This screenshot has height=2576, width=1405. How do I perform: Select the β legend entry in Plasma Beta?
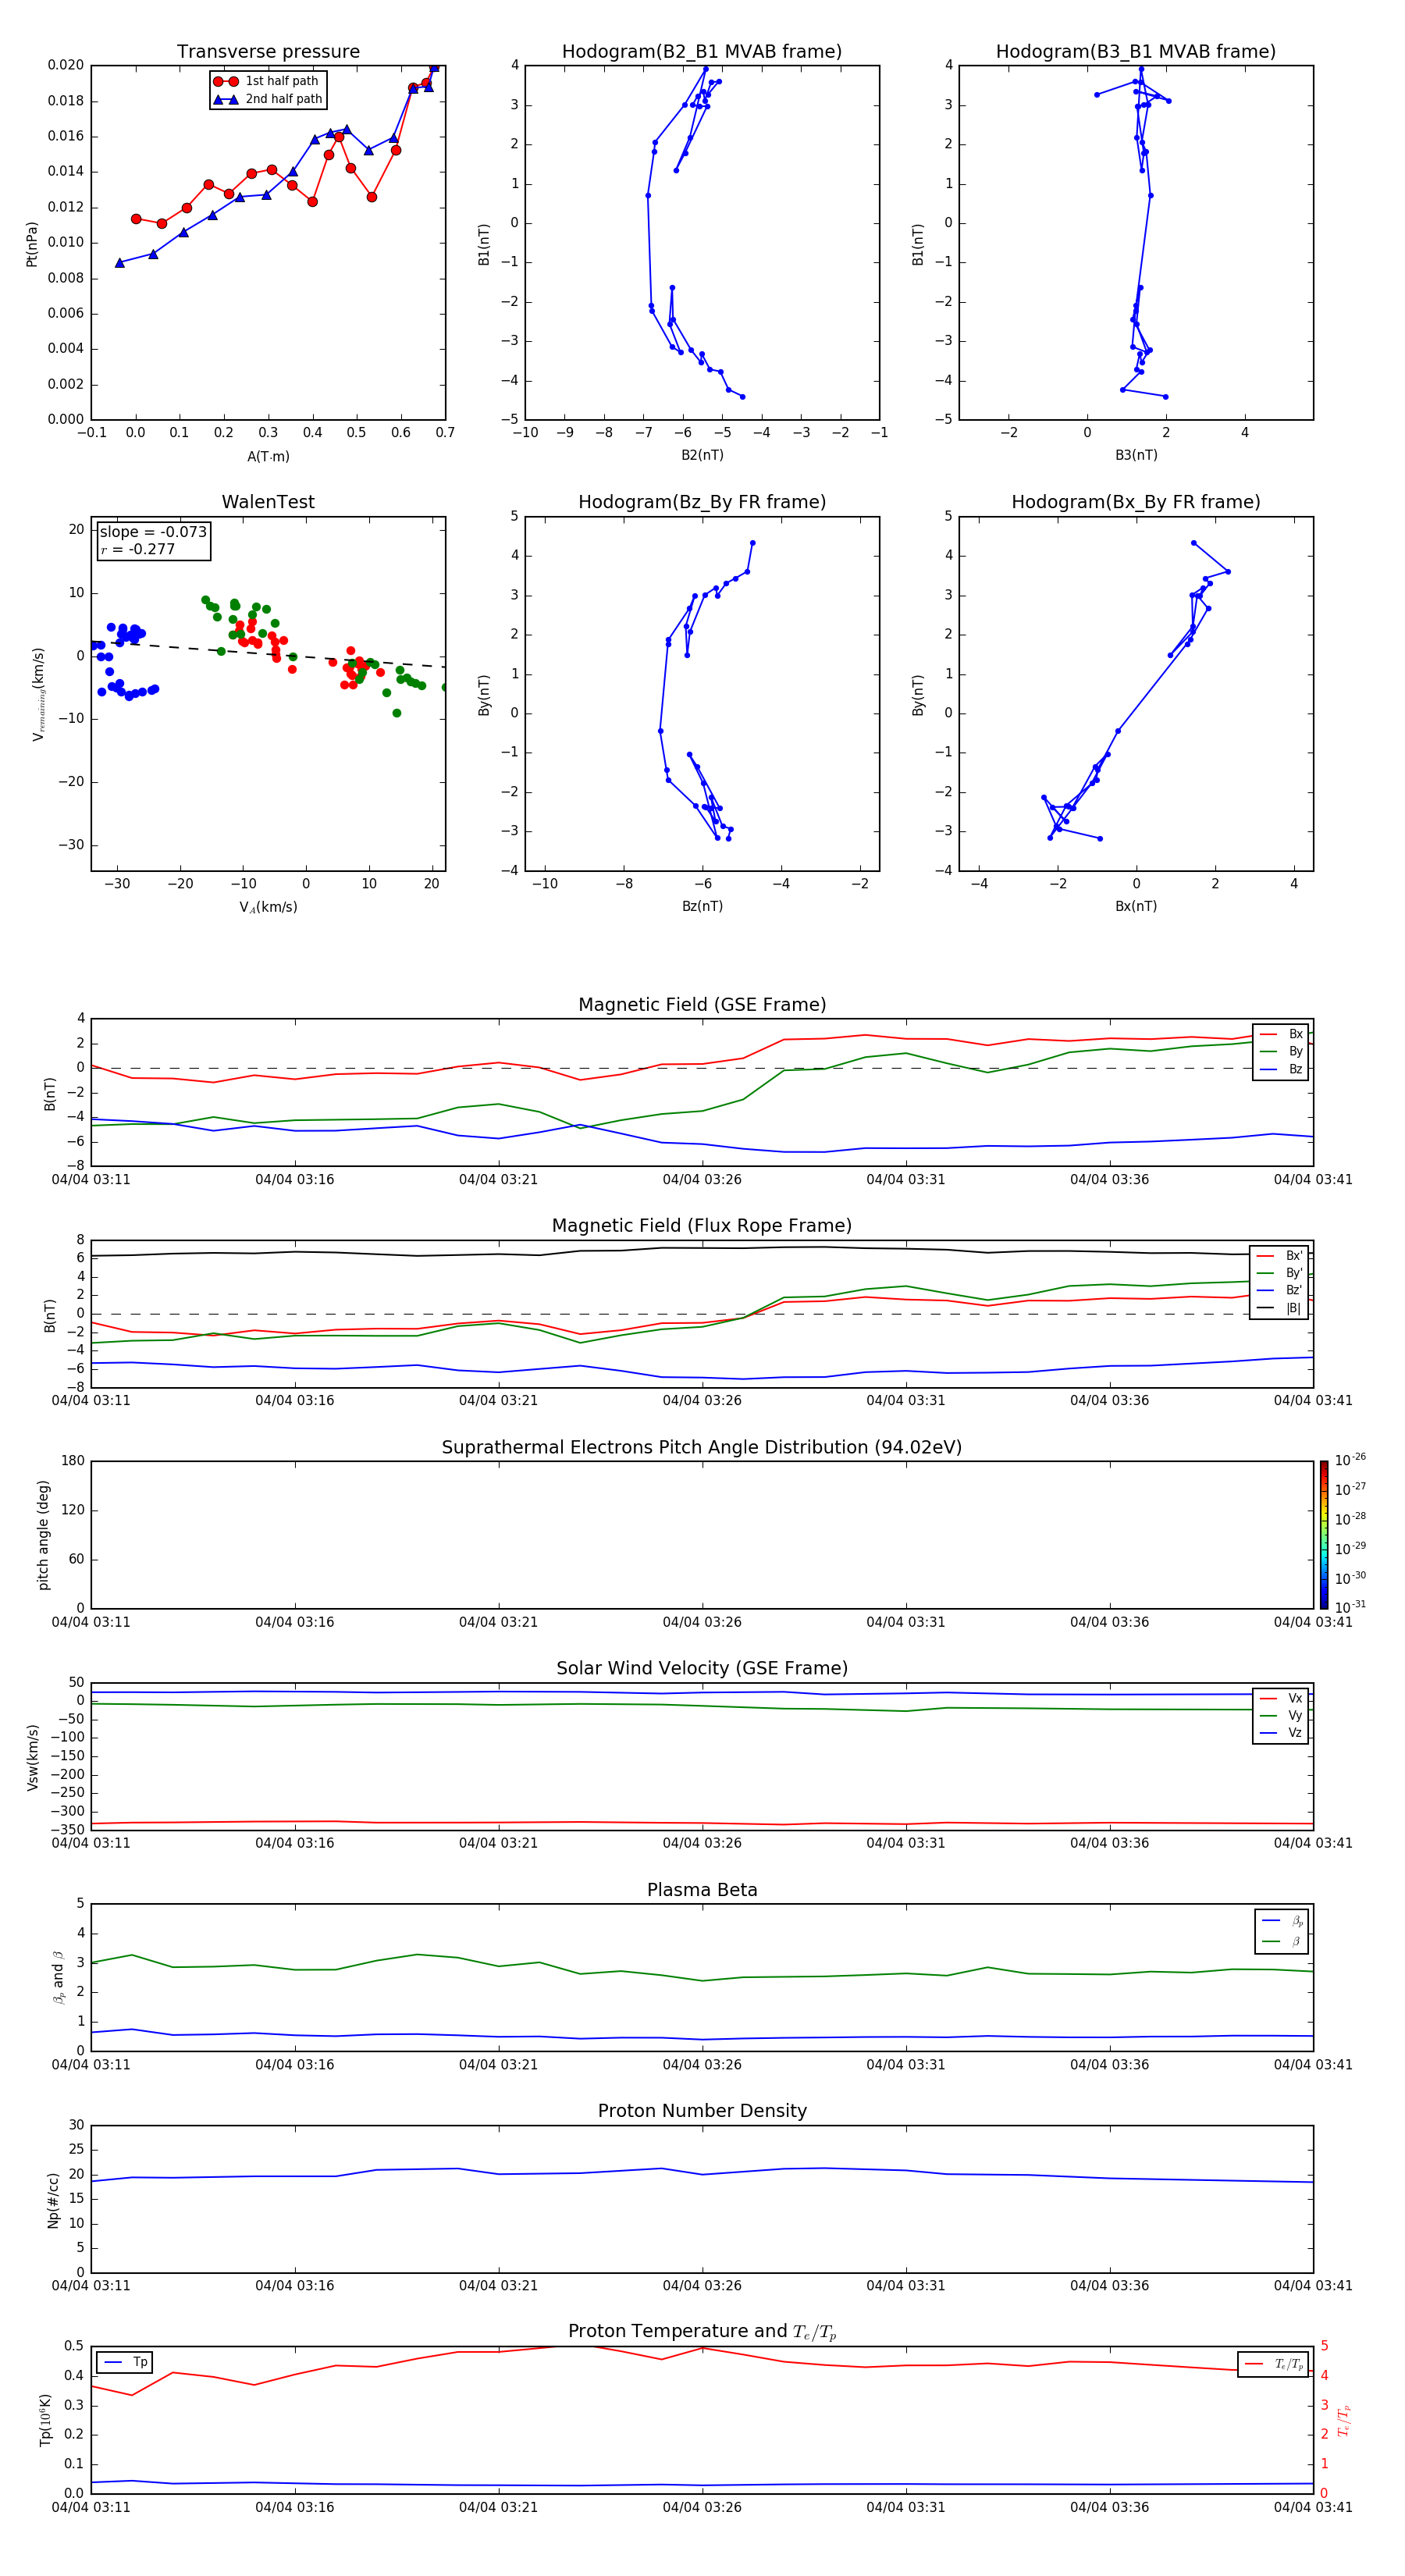(1282, 1941)
